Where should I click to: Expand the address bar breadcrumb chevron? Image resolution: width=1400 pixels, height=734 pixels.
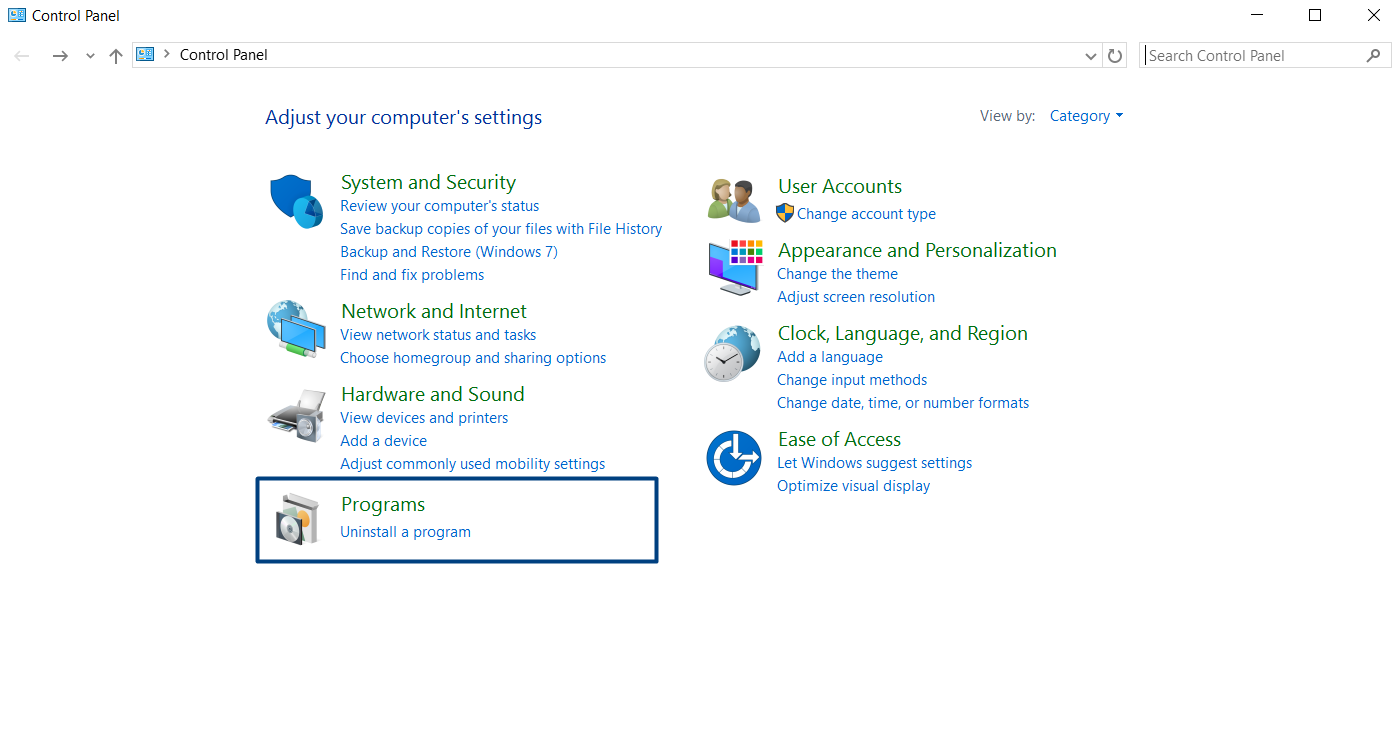coord(167,55)
